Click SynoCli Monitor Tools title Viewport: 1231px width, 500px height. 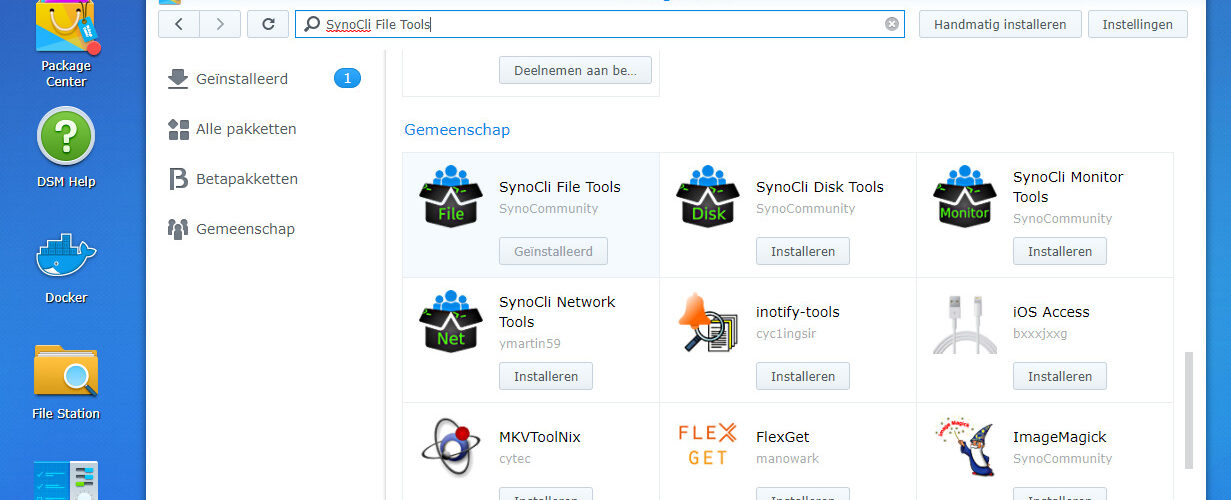(x=1068, y=187)
